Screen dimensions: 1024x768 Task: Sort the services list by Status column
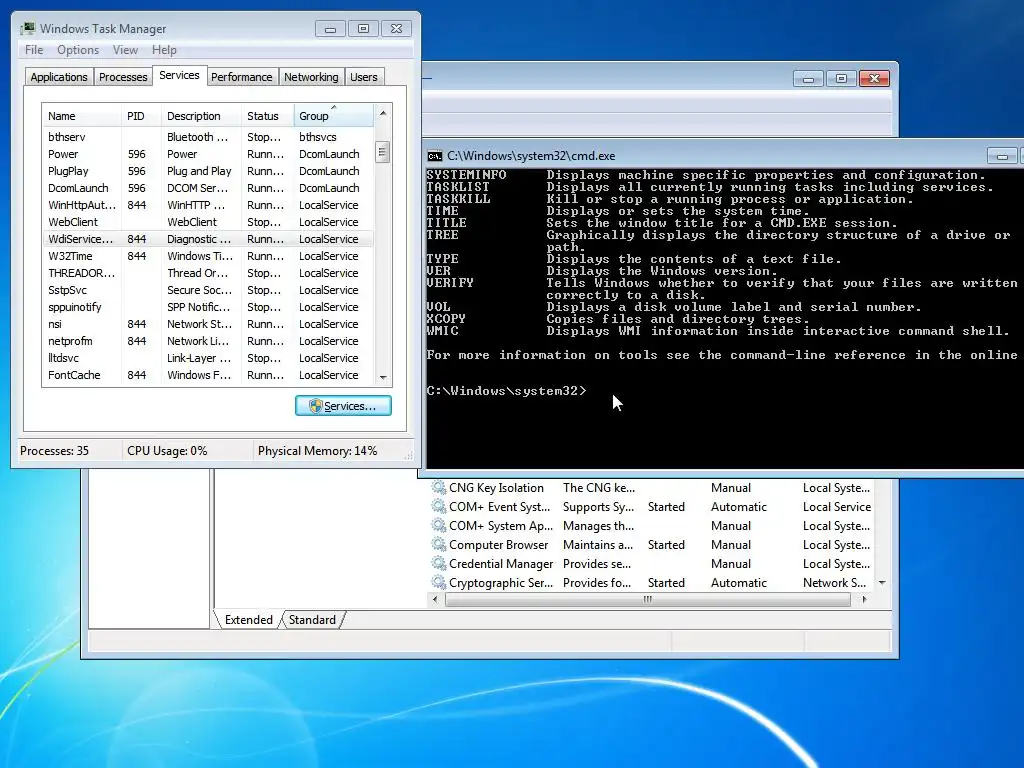[x=268, y=116]
